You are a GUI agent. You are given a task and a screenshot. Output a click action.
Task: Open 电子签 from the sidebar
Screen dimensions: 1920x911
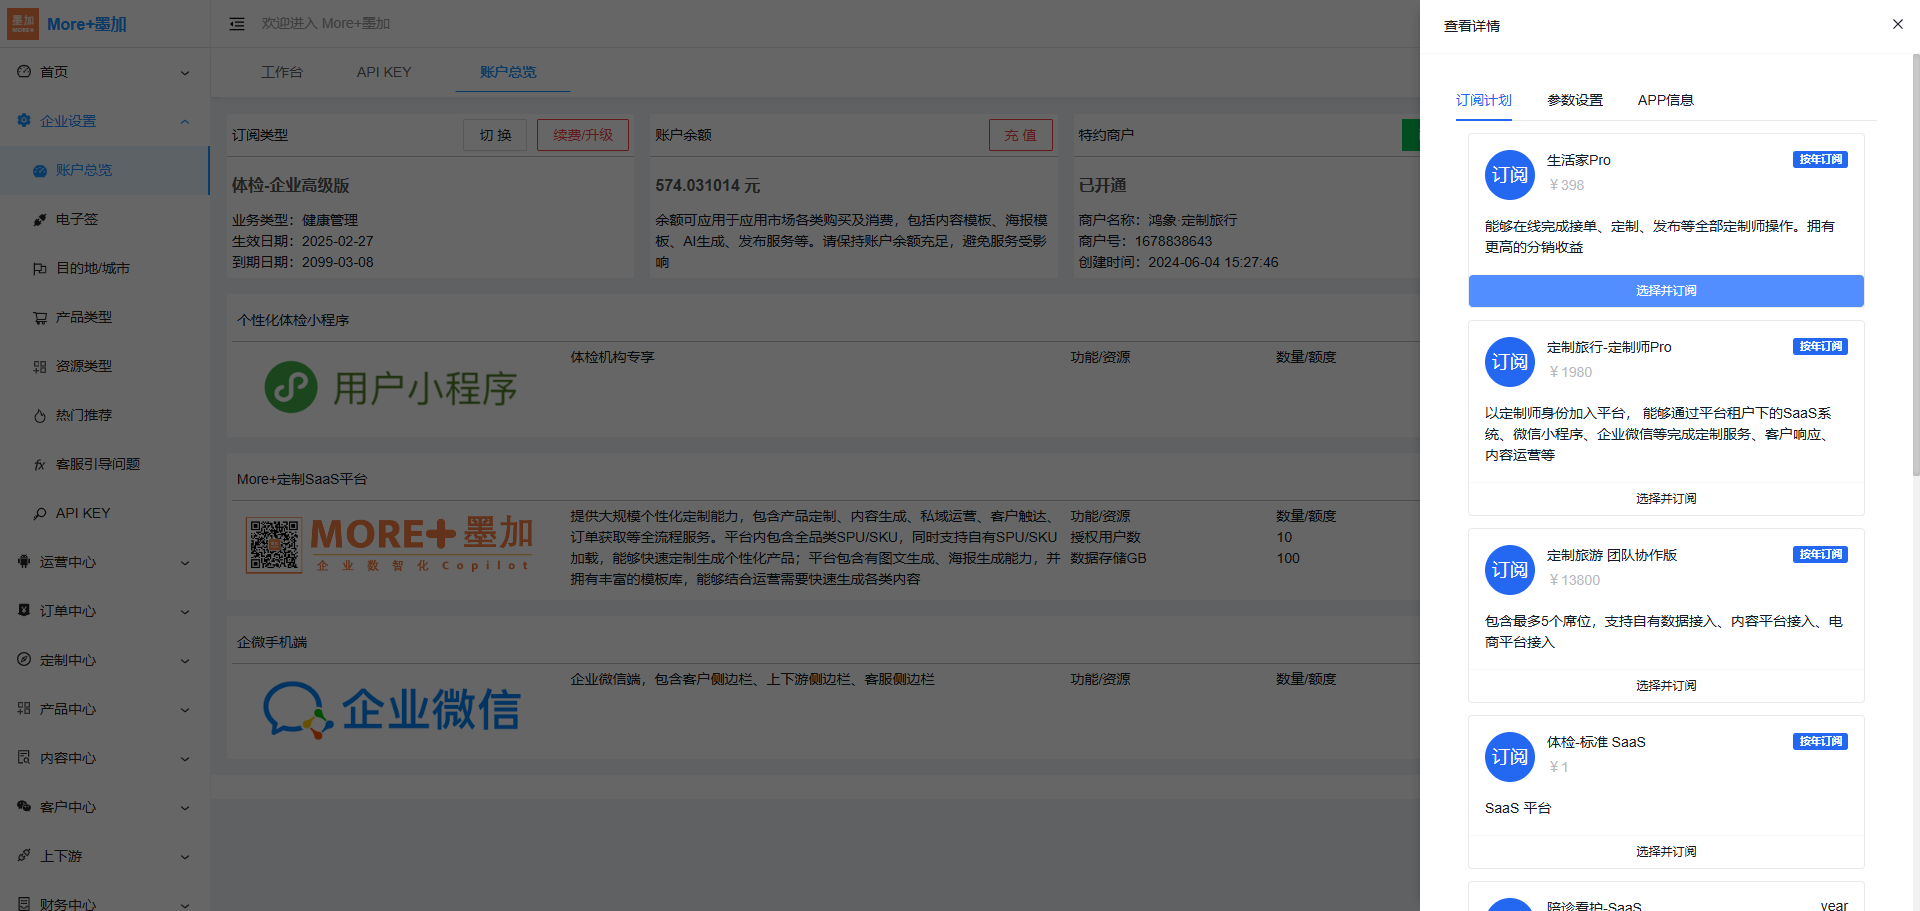pos(77,219)
